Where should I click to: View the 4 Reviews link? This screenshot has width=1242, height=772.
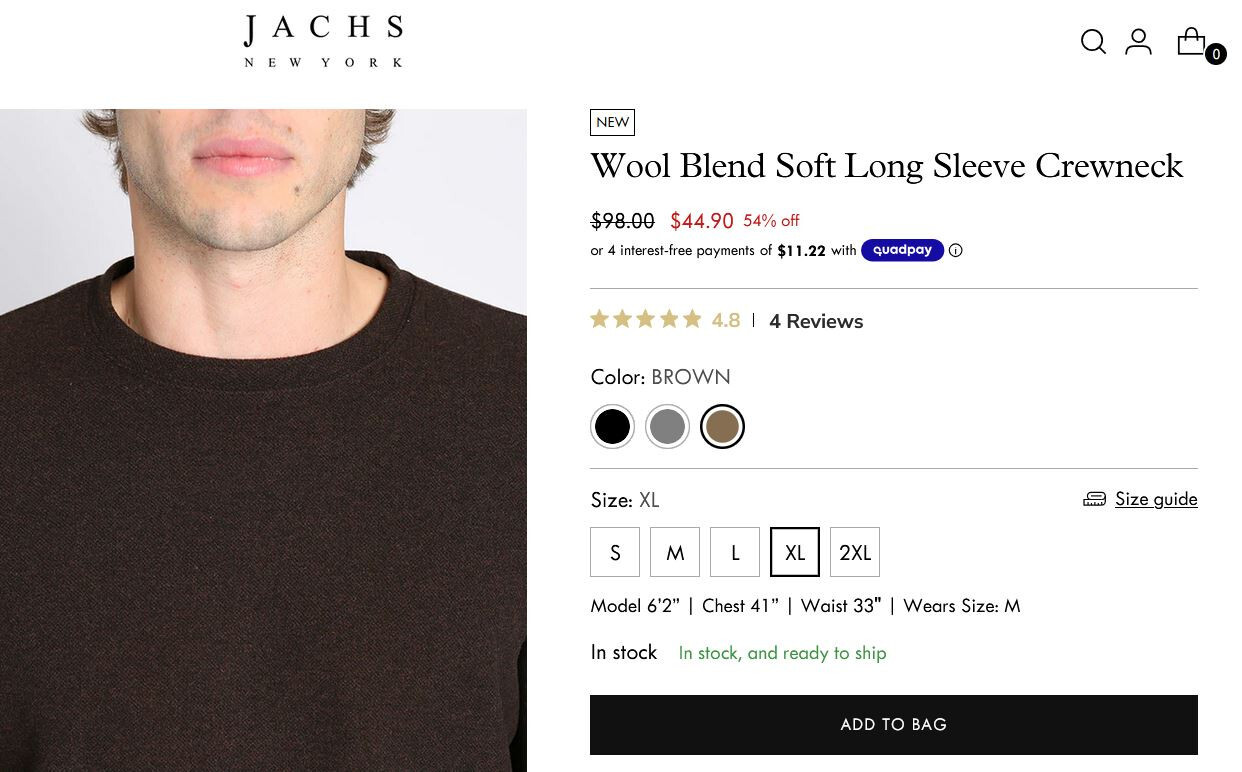(x=816, y=321)
